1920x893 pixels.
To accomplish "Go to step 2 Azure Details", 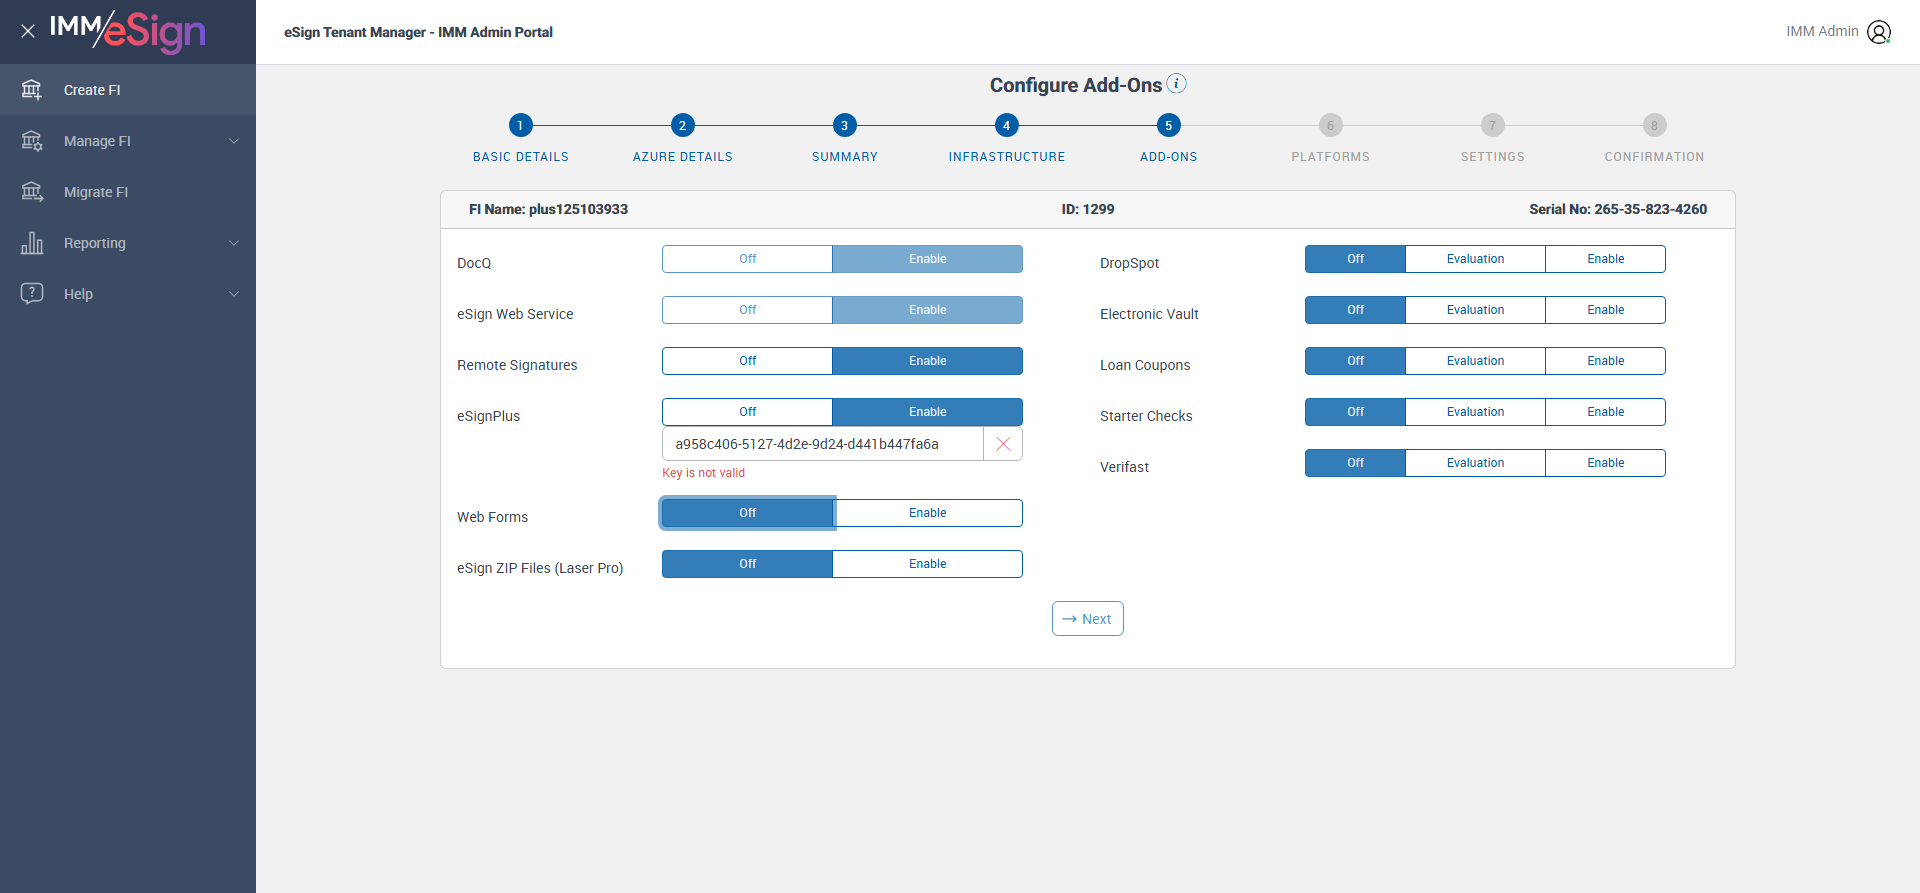I will tap(682, 125).
